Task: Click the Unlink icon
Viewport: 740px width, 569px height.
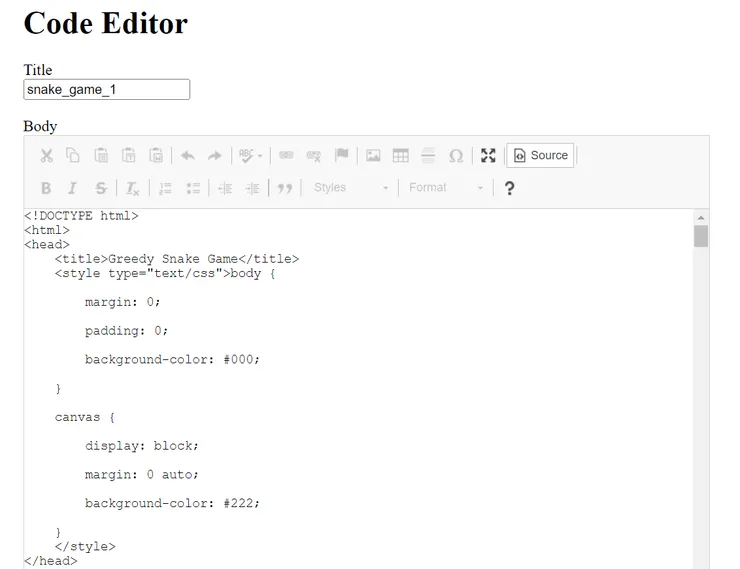Action: tap(313, 156)
